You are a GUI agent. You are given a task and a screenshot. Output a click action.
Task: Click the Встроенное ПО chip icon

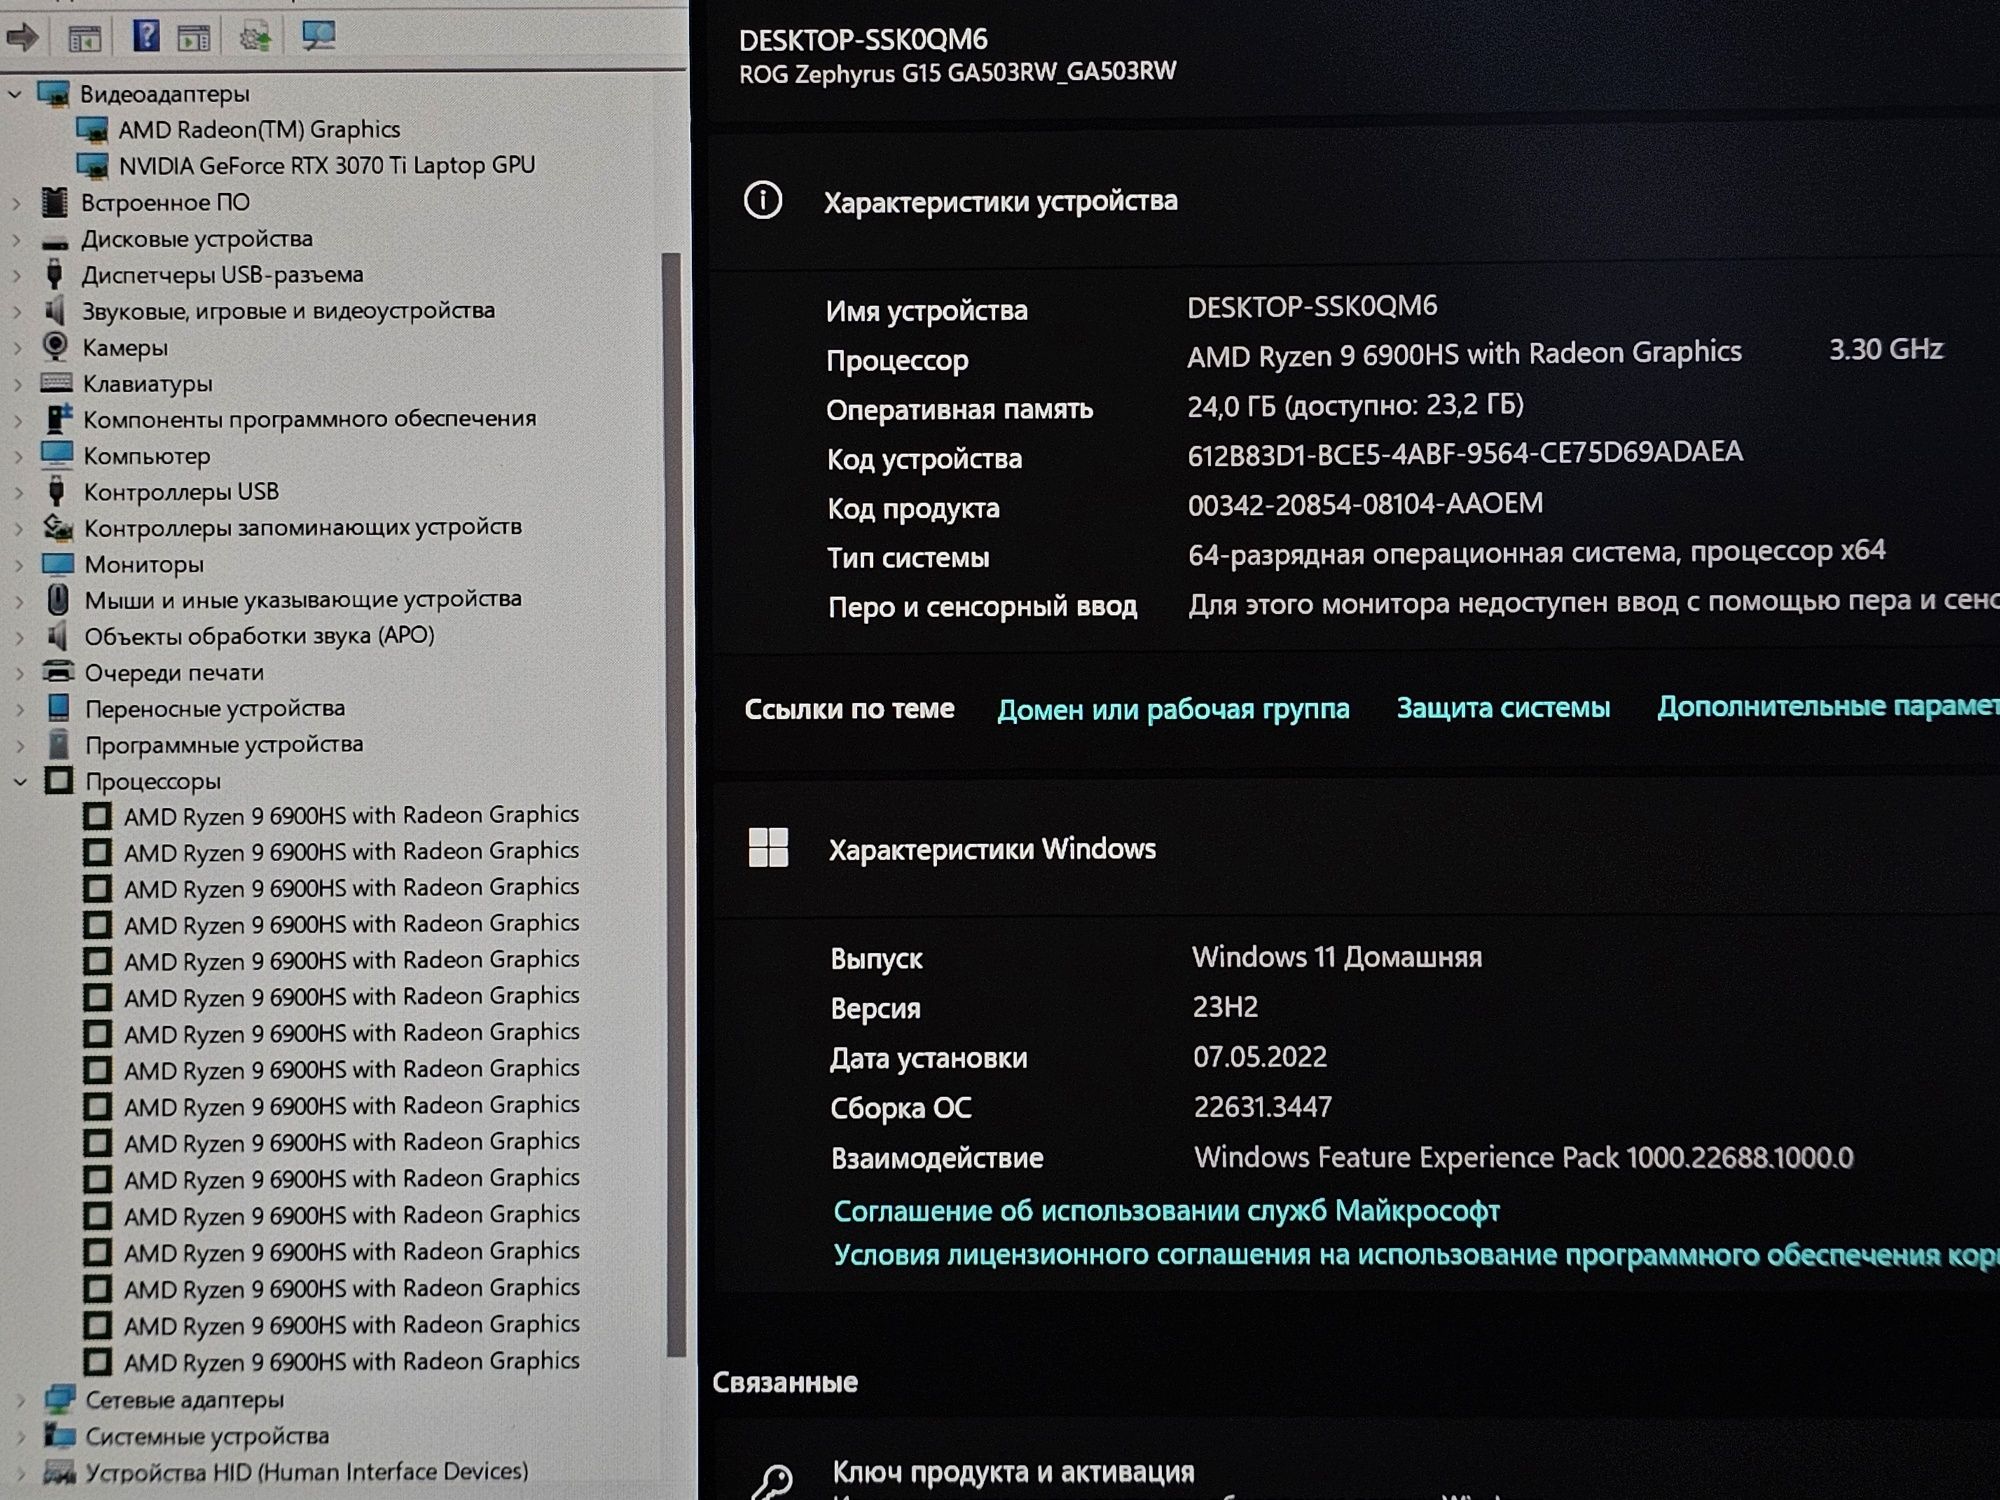tap(55, 202)
